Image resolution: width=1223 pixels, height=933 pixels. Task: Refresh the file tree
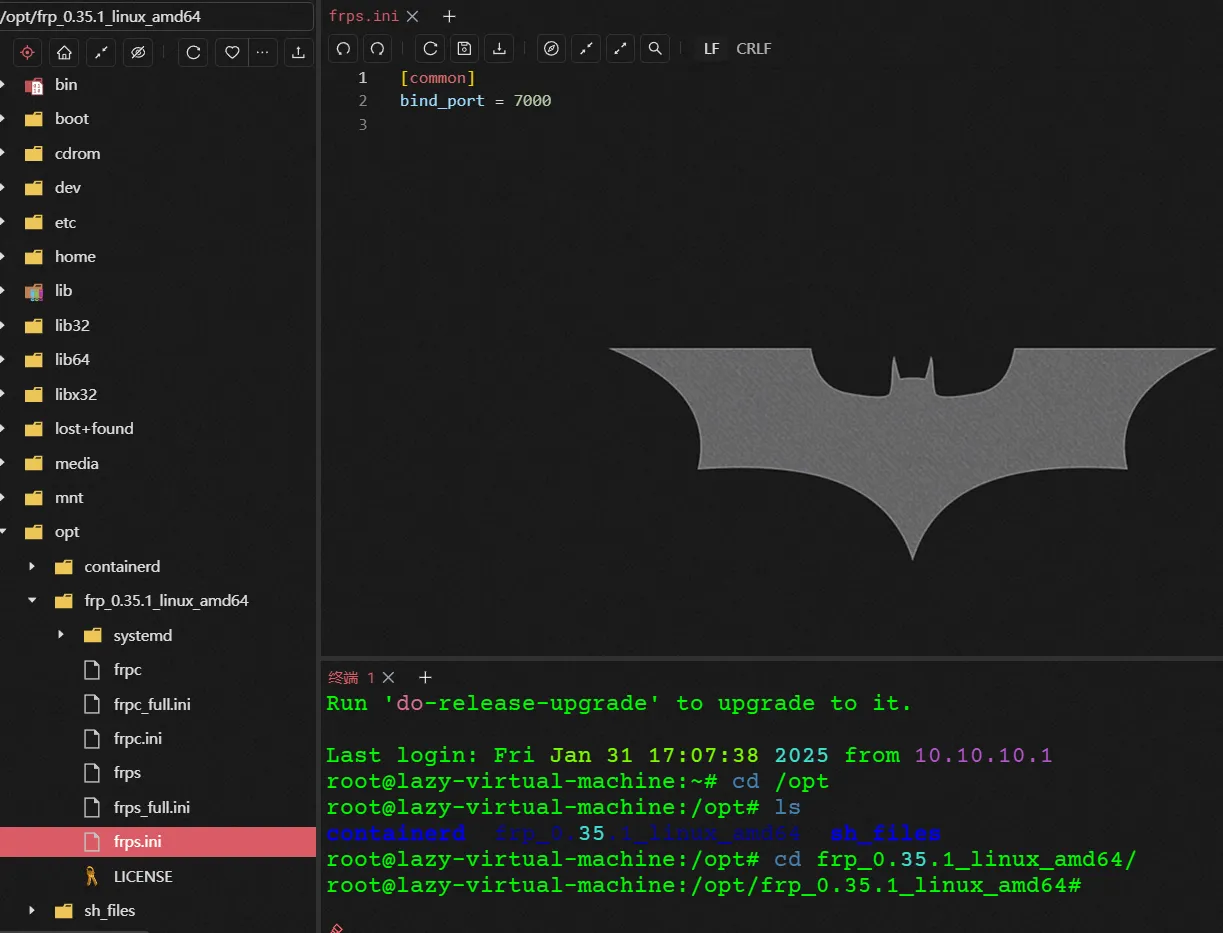[194, 52]
